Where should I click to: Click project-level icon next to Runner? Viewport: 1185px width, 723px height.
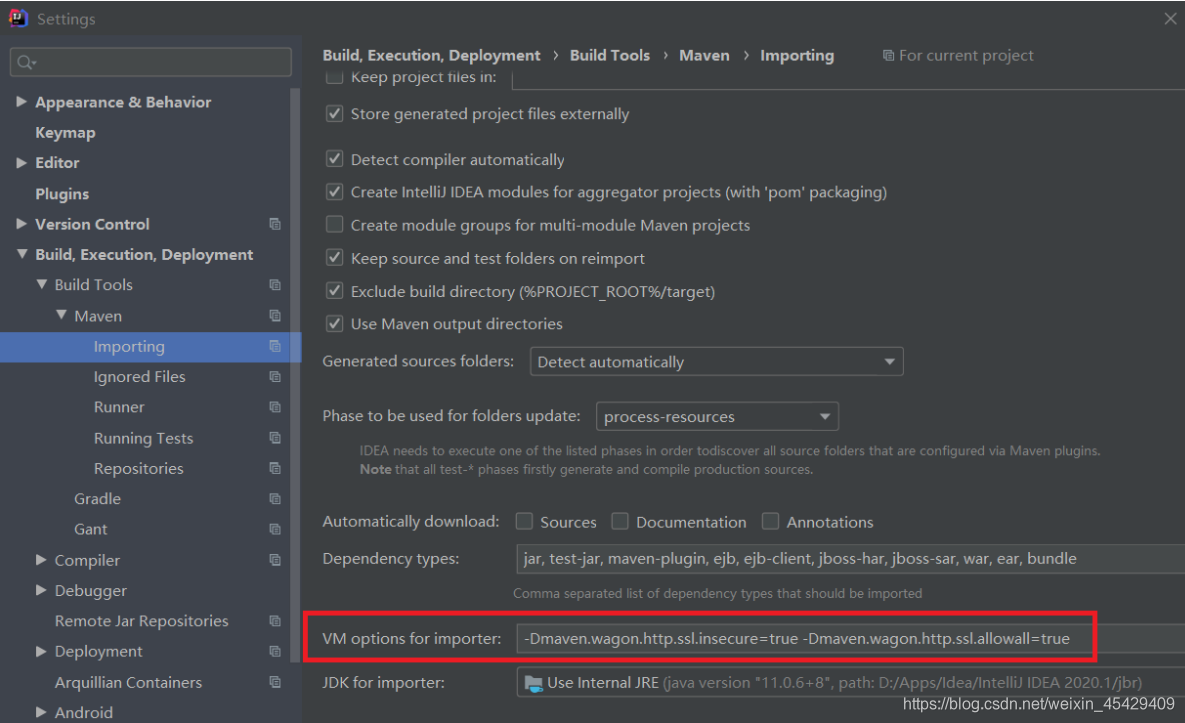point(275,406)
